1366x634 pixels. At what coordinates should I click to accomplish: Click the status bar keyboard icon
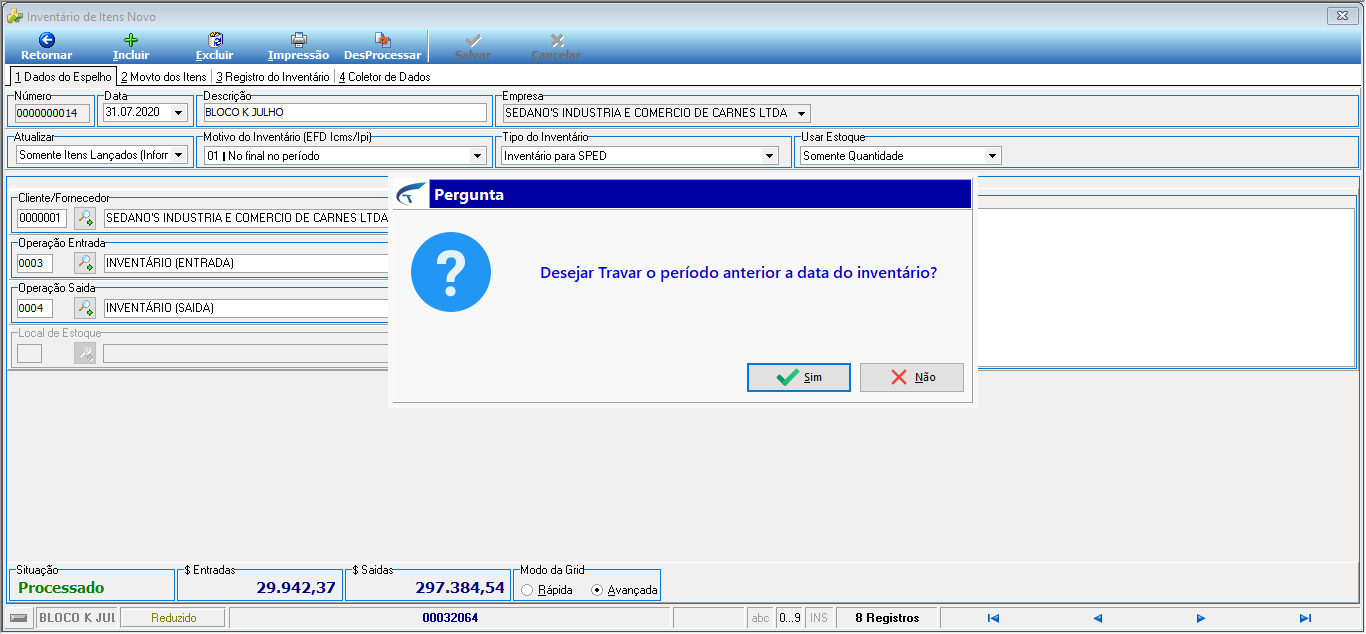coord(19,618)
